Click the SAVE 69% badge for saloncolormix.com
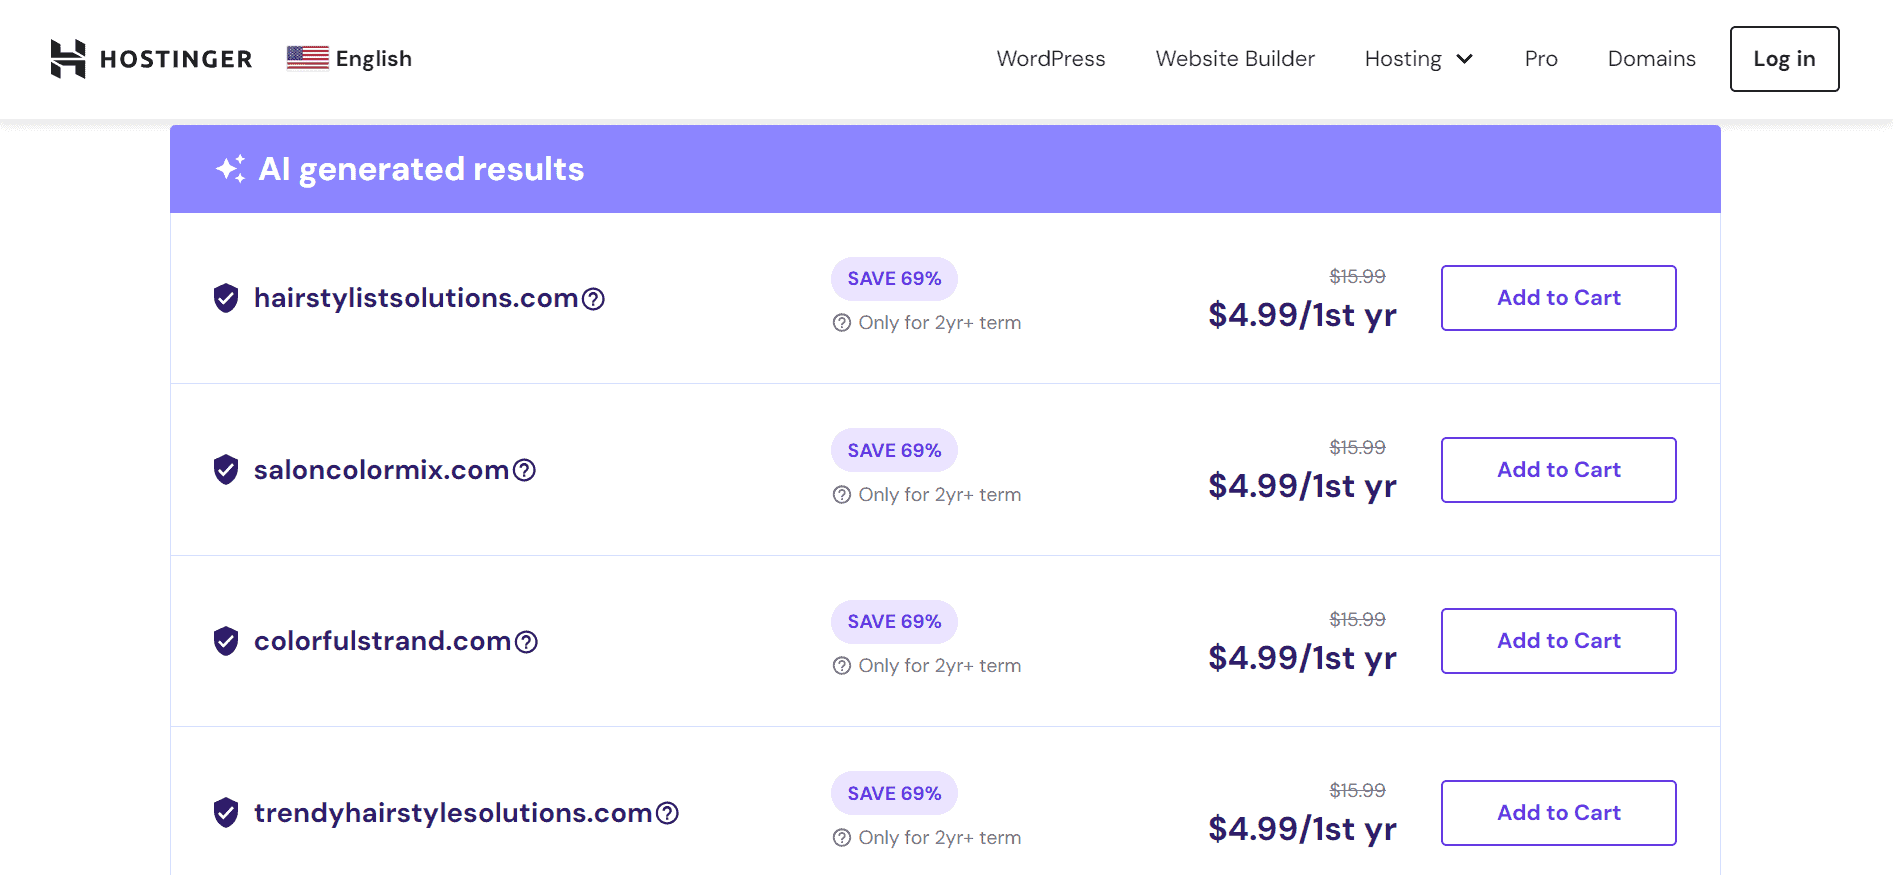The image size is (1893, 875). click(x=894, y=450)
